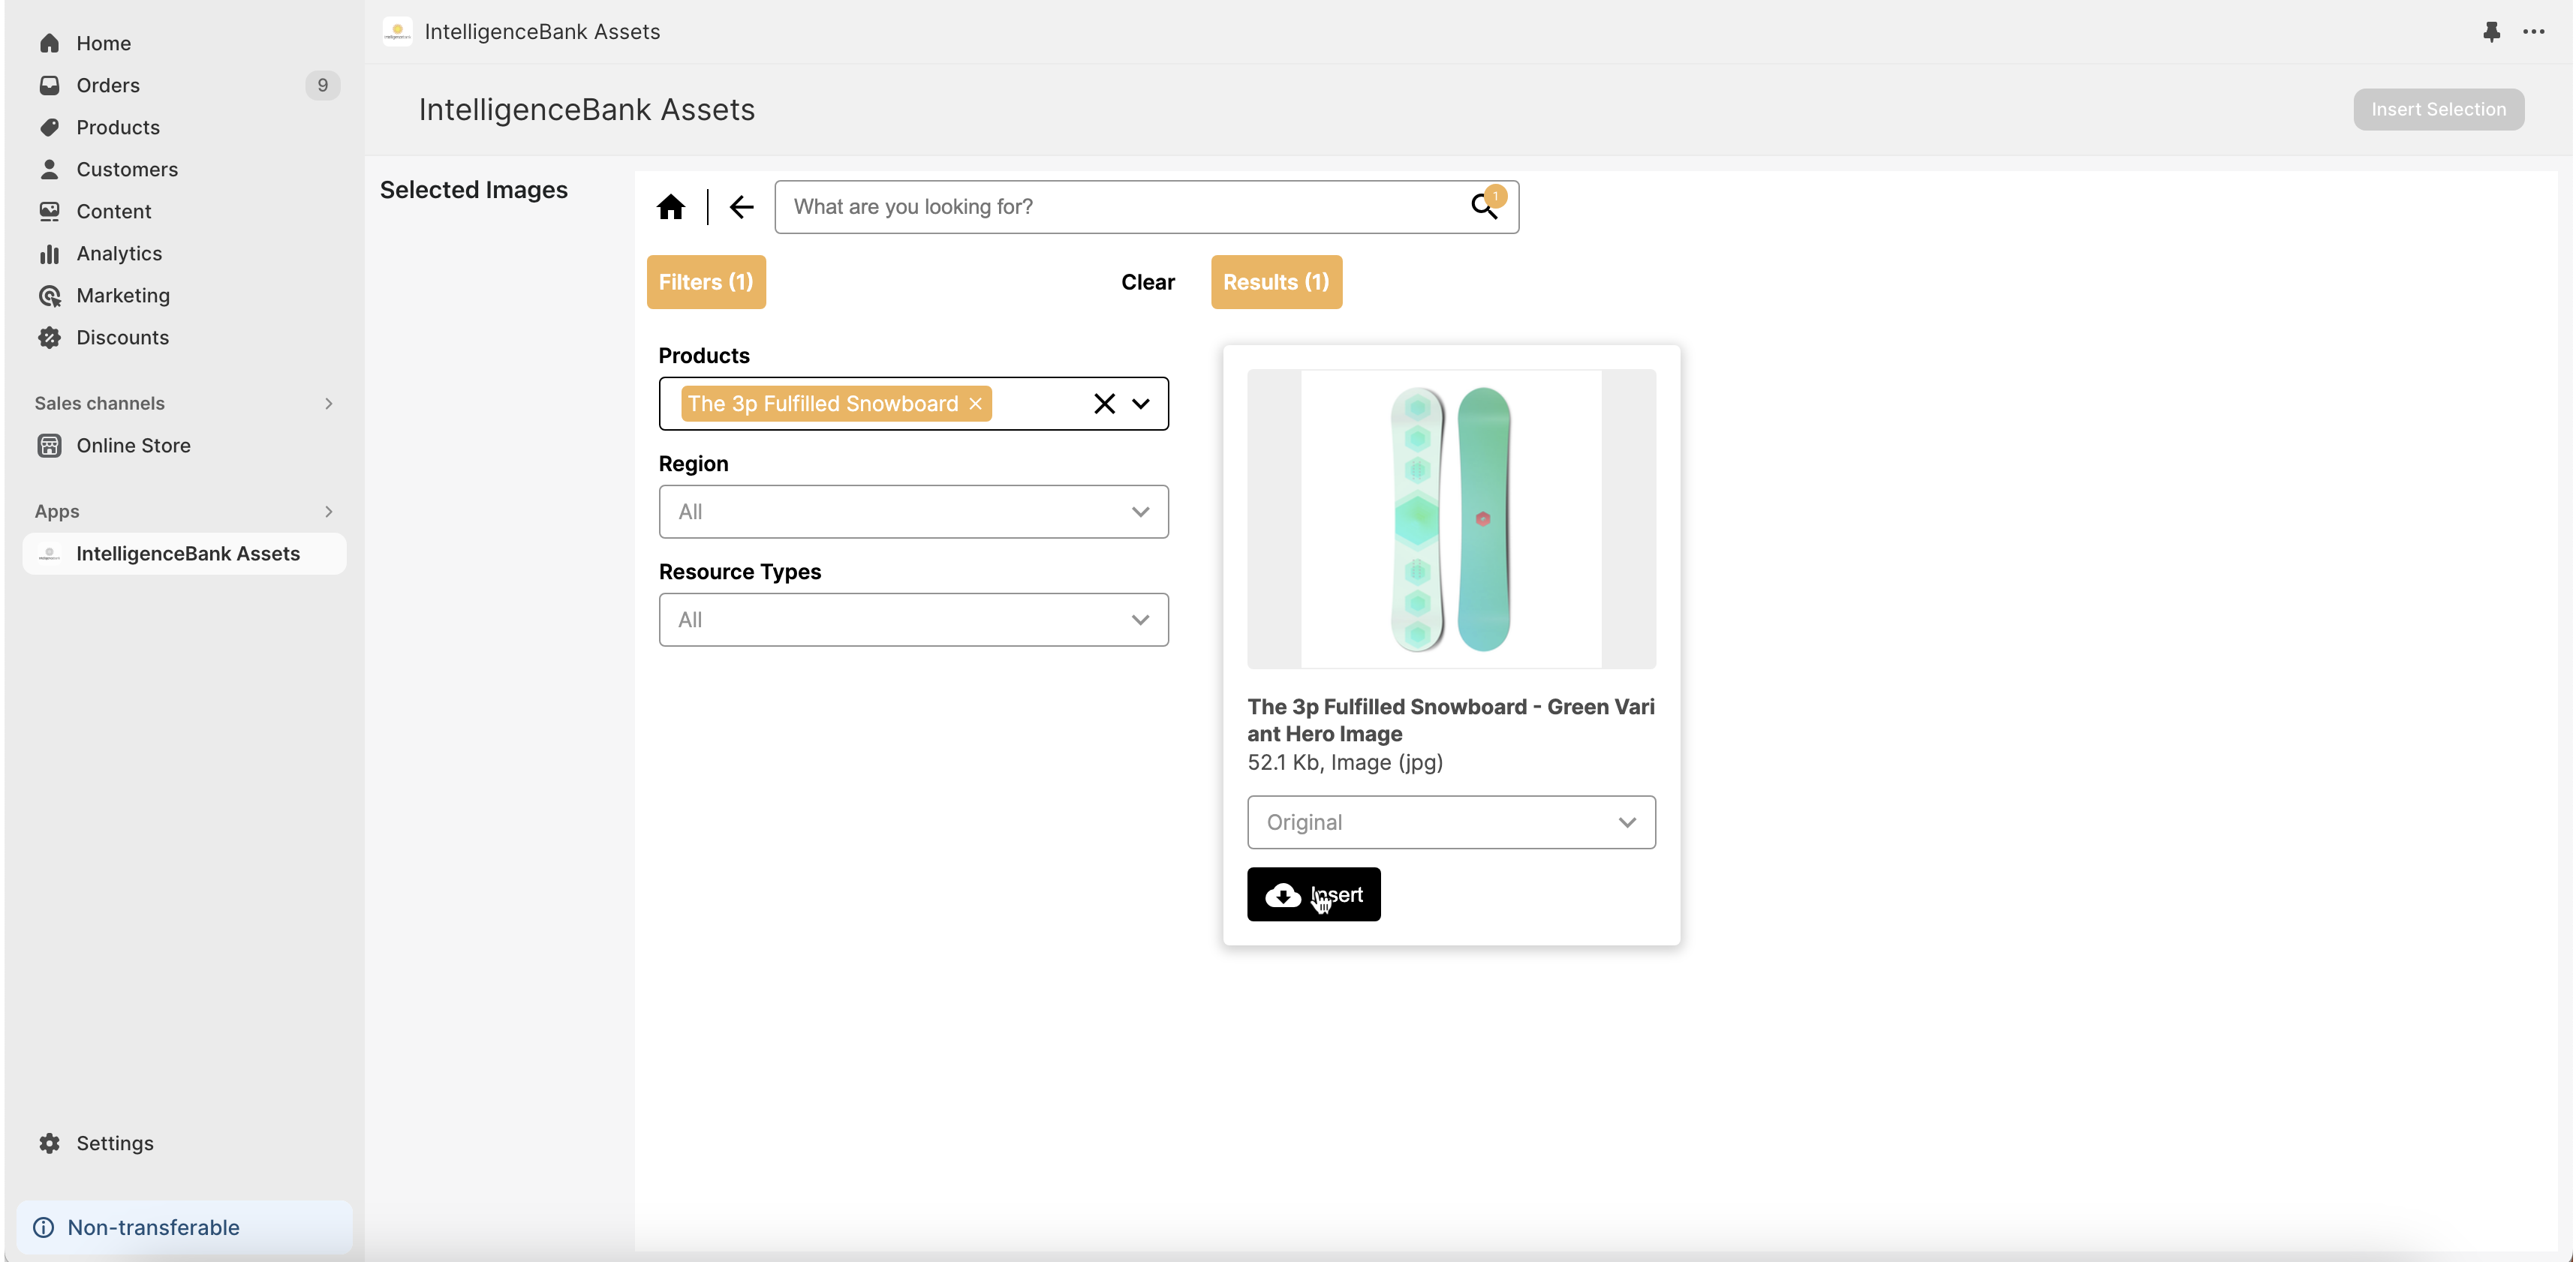This screenshot has height=1262, width=2576.
Task: Open the Original size dropdown
Action: coord(1451,822)
